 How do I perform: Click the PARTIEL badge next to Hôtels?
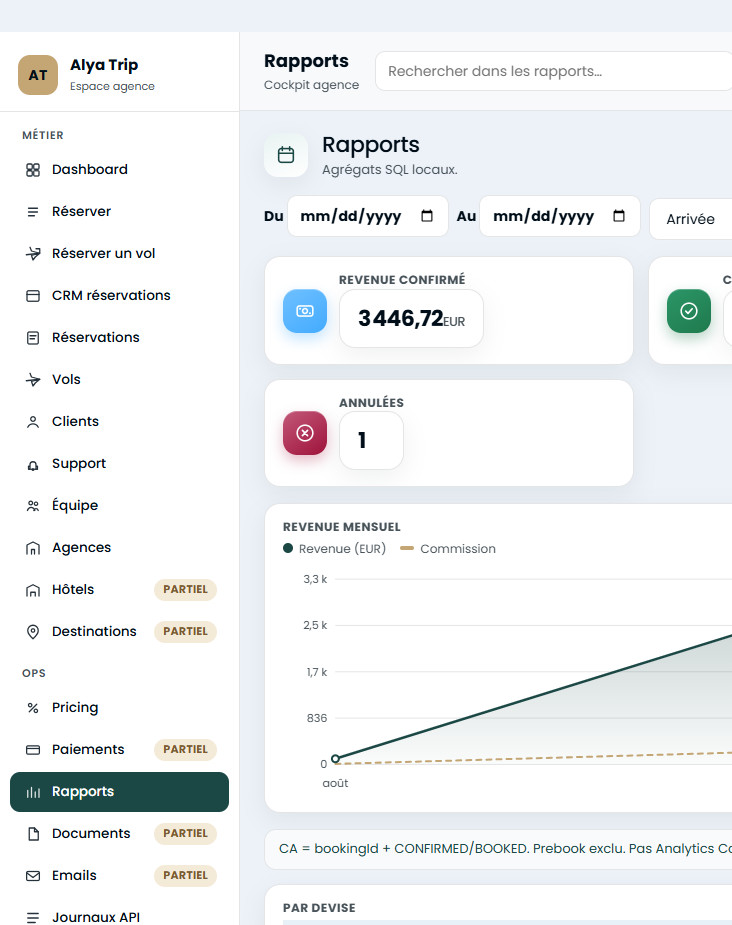coord(185,590)
